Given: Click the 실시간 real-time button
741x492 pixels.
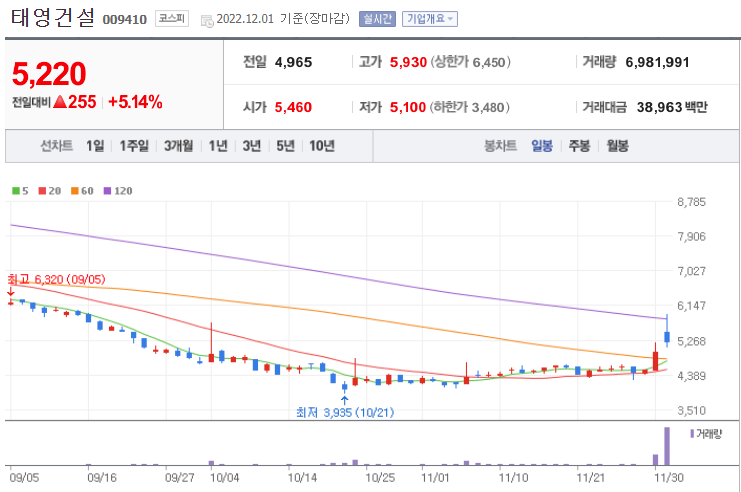Looking at the screenshot, I should [377, 19].
